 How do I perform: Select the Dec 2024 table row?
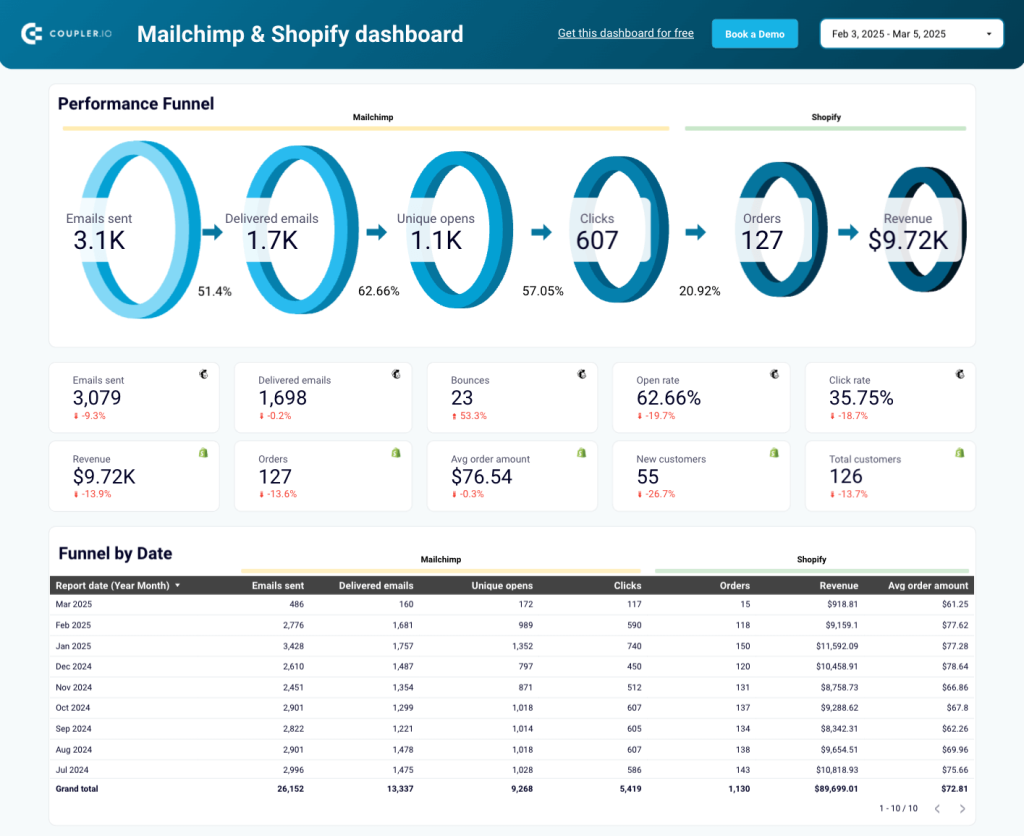pos(511,667)
